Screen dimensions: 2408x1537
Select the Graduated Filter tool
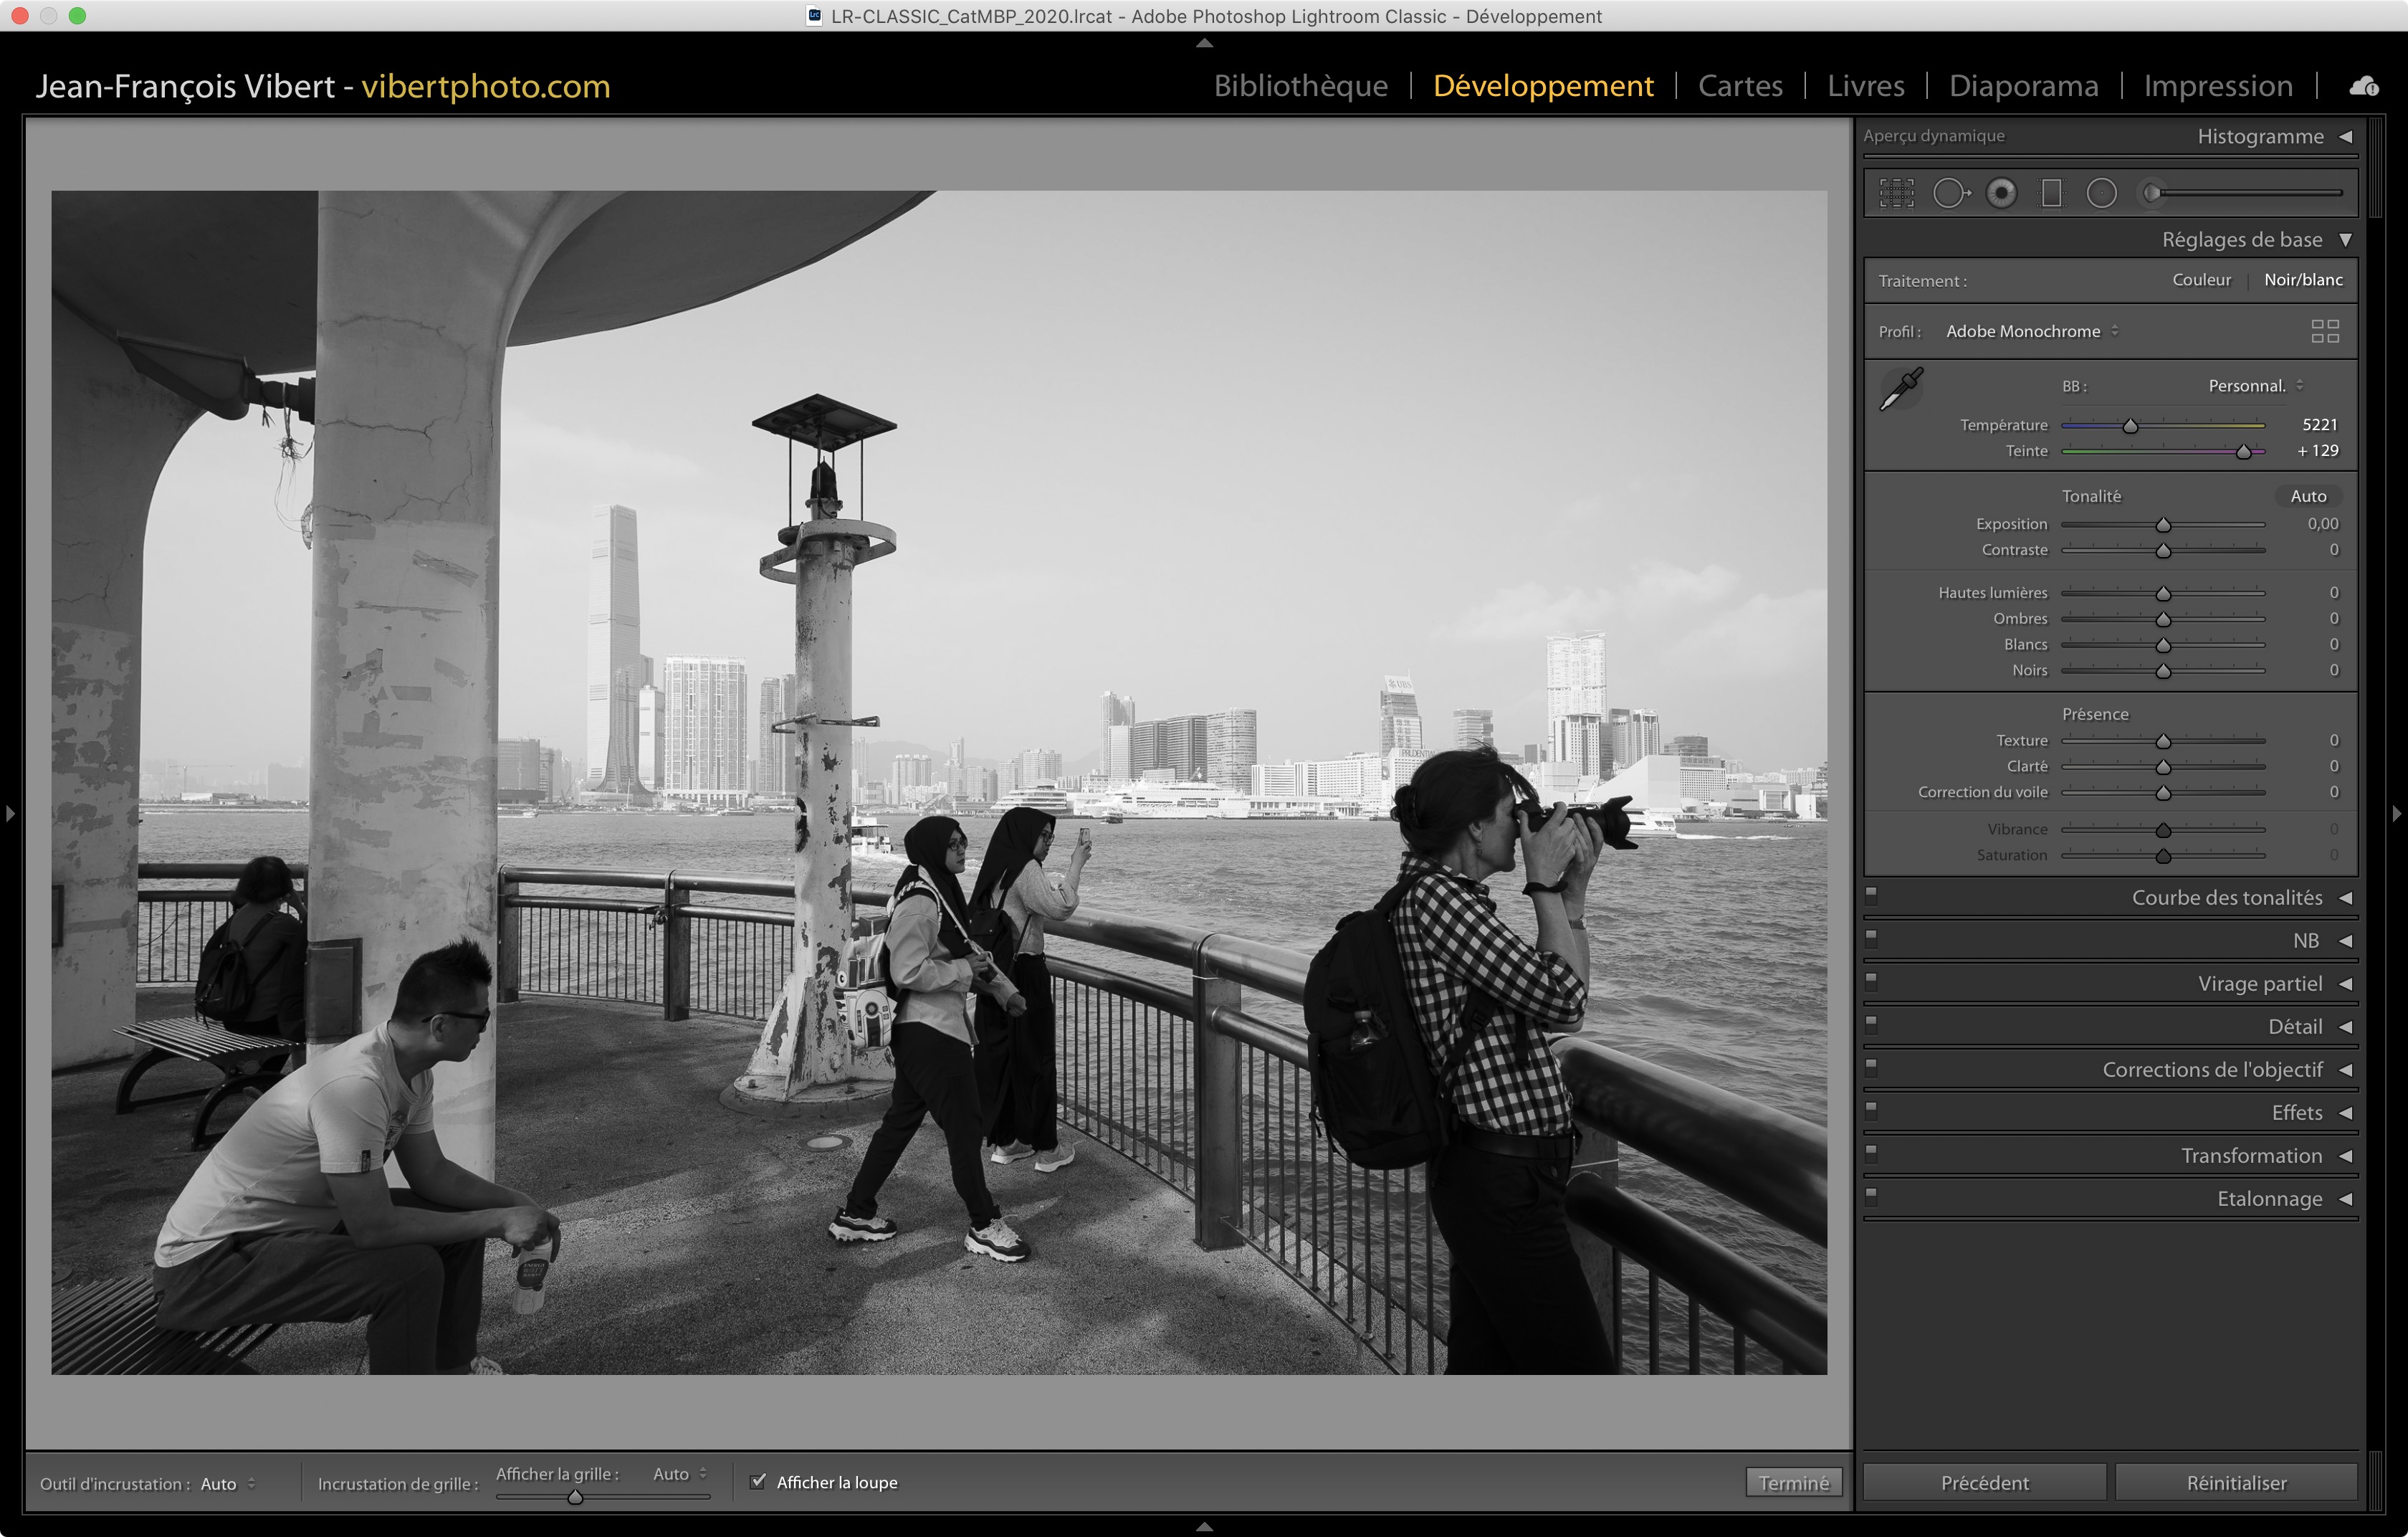pyautogui.click(x=2051, y=193)
